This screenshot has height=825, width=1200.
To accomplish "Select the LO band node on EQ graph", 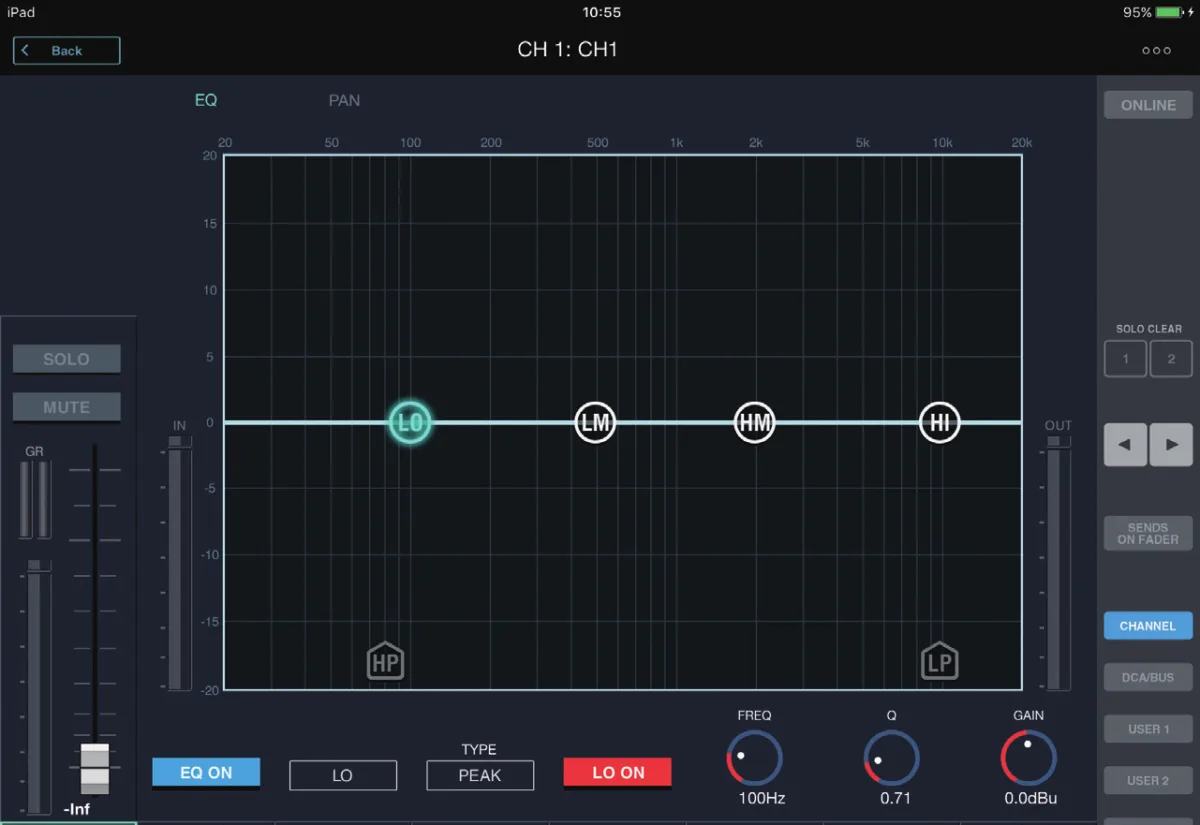I will 410,422.
